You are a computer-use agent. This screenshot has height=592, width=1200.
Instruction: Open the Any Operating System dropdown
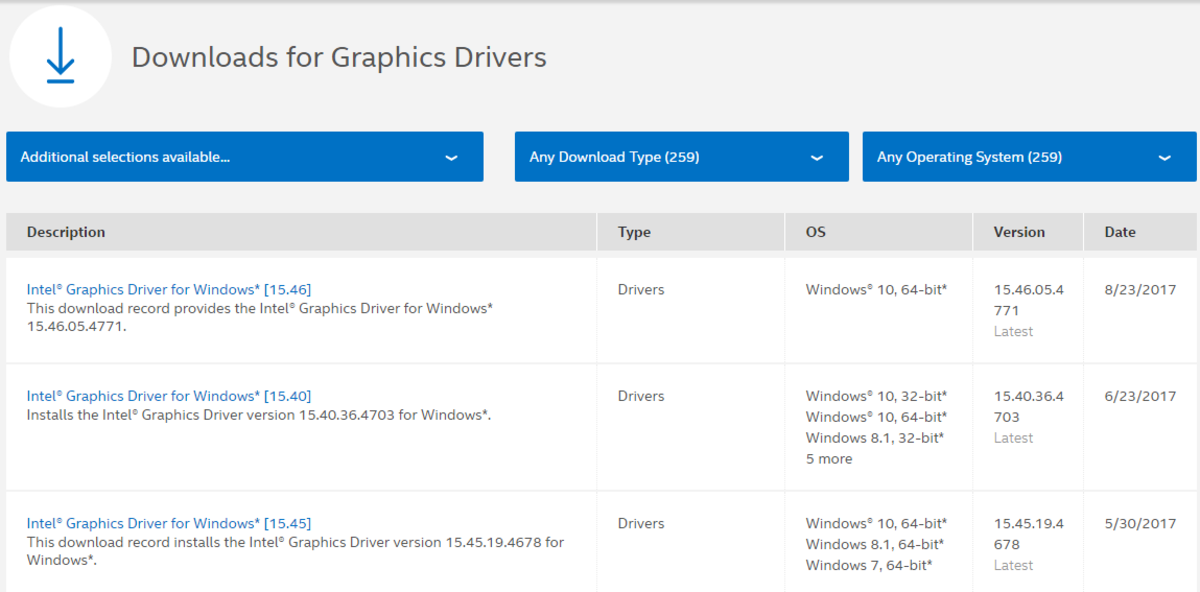click(1029, 157)
